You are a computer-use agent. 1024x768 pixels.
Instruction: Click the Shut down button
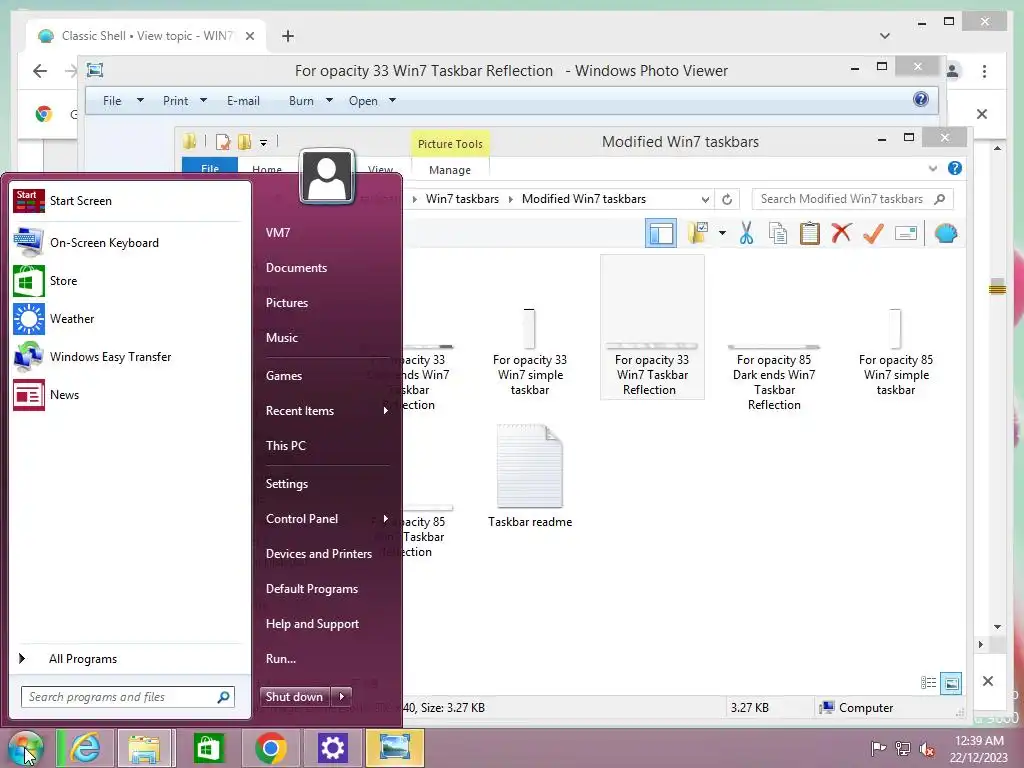pyautogui.click(x=295, y=697)
